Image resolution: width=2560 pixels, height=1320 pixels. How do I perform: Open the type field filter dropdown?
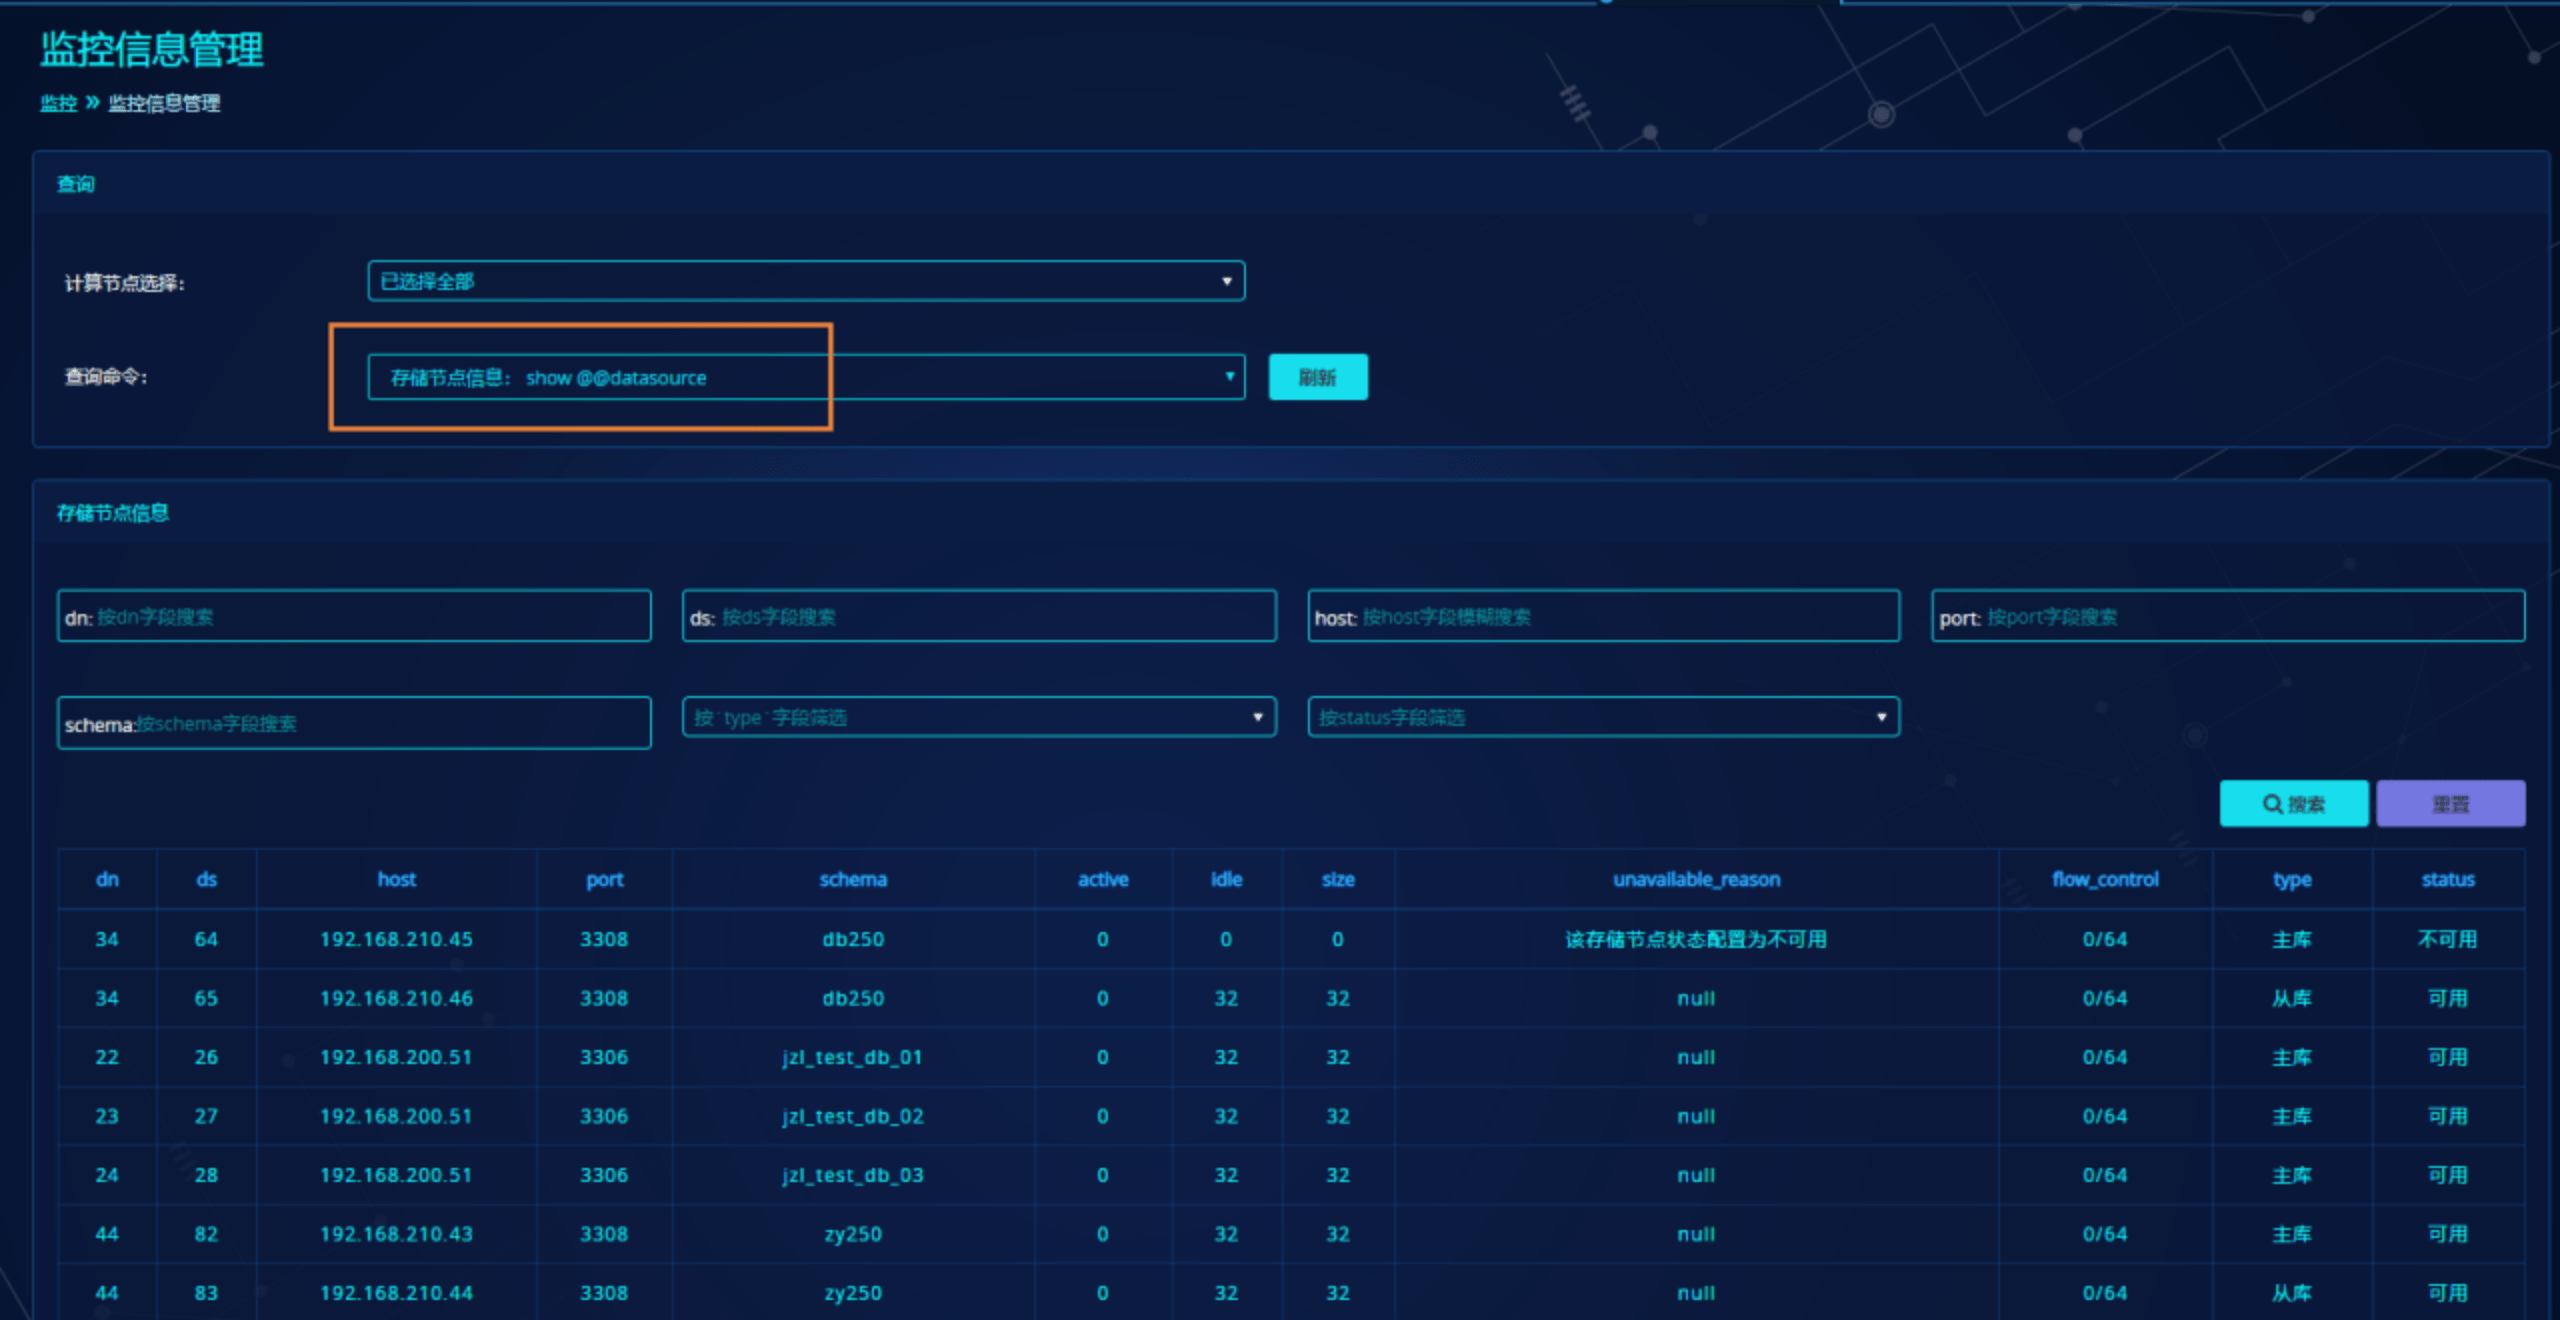click(x=978, y=717)
